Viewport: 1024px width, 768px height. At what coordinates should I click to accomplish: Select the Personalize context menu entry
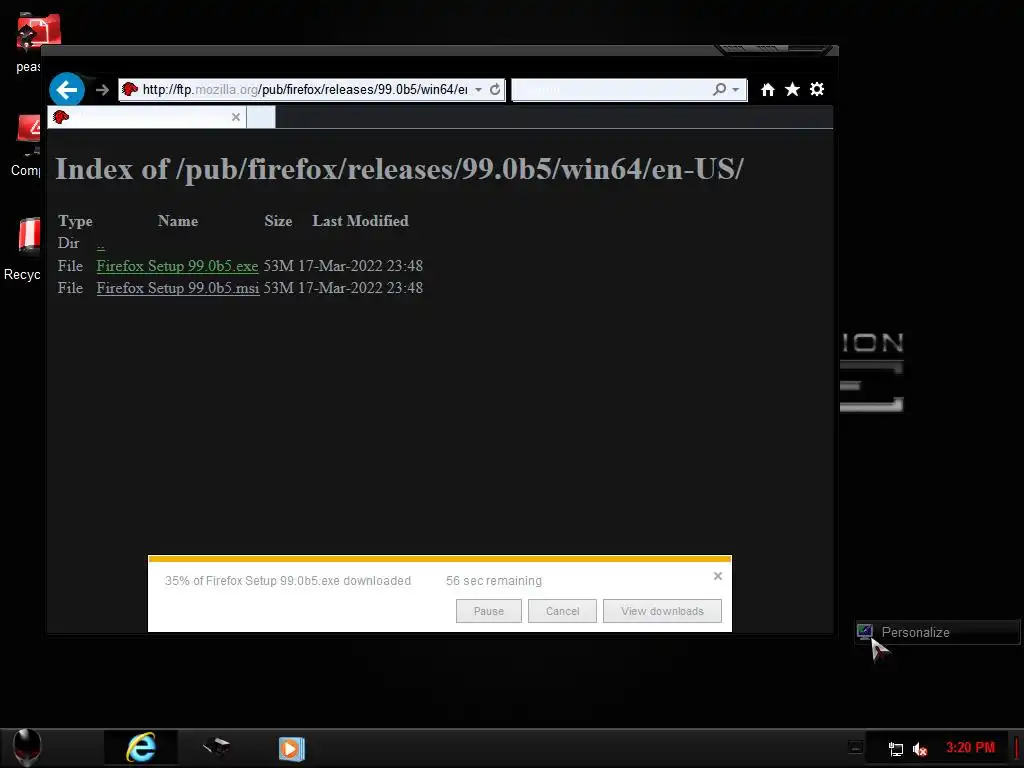937,632
